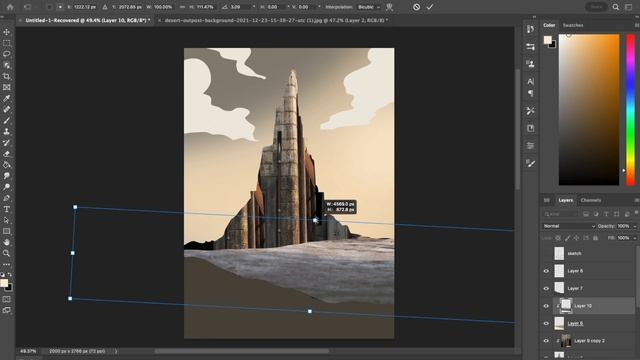The height and width of the screenshot is (360, 640).
Task: Select the Untitled-1-Recovered document tab
Action: 87,20
